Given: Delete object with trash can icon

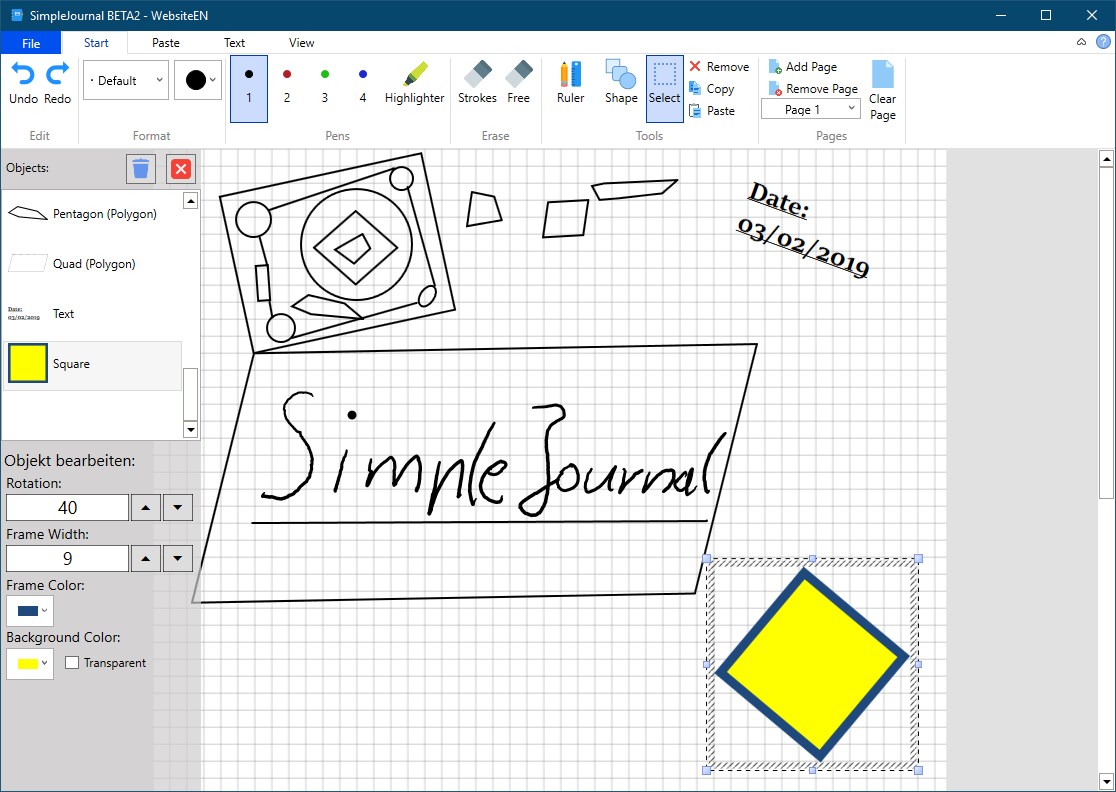Looking at the screenshot, I should pos(141,169).
